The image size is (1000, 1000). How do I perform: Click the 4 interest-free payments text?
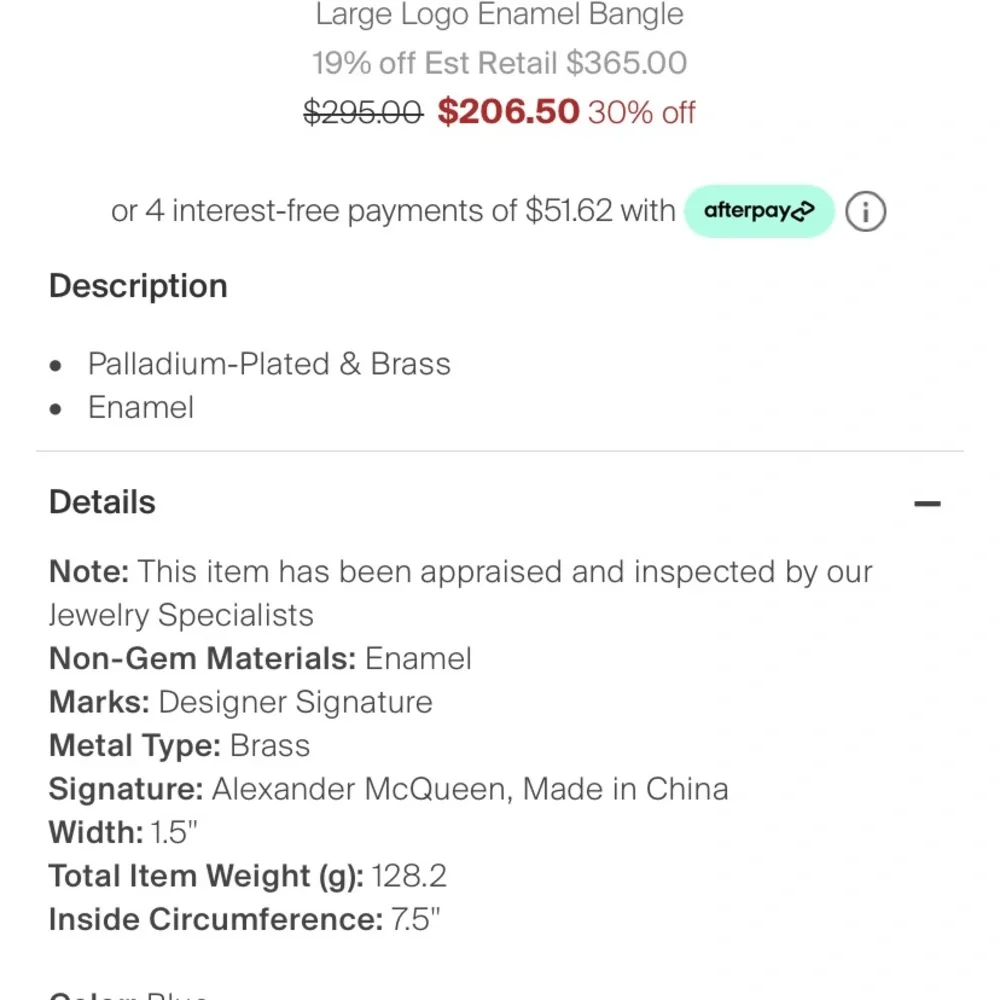[394, 212]
